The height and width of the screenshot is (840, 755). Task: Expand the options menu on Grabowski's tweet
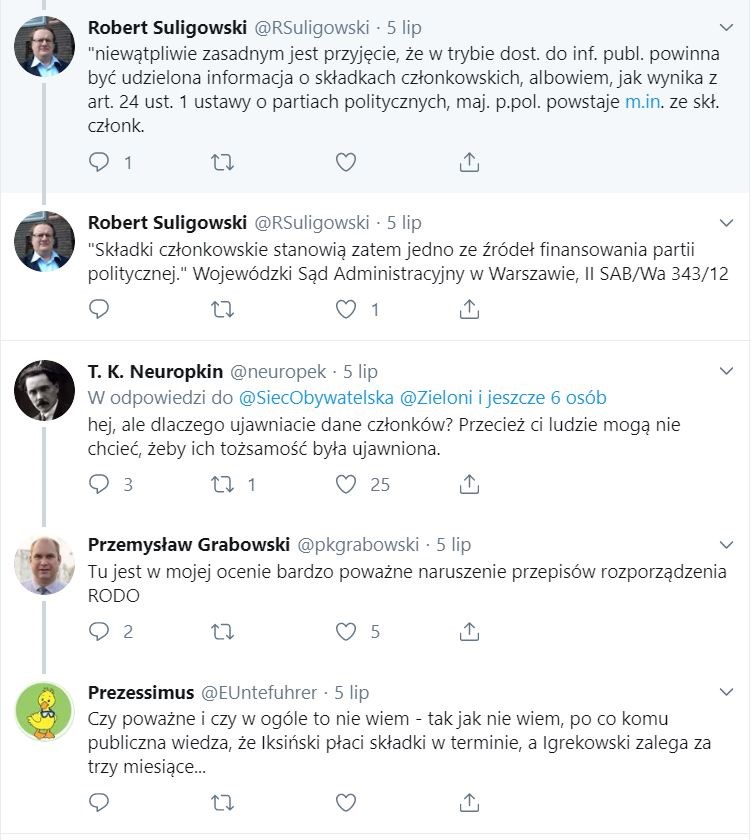click(727, 545)
